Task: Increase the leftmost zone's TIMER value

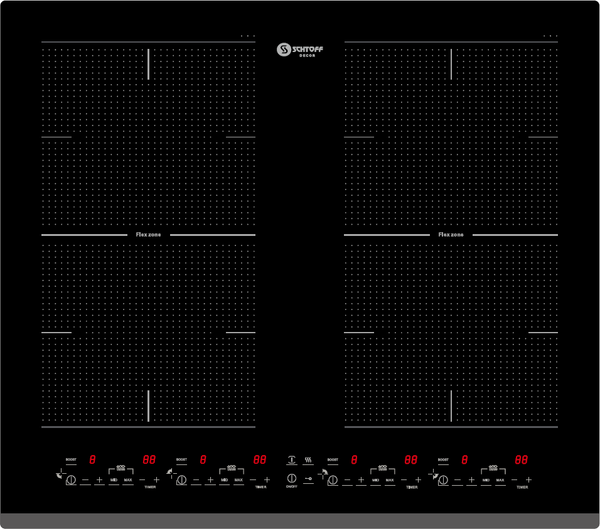Action: (x=156, y=480)
